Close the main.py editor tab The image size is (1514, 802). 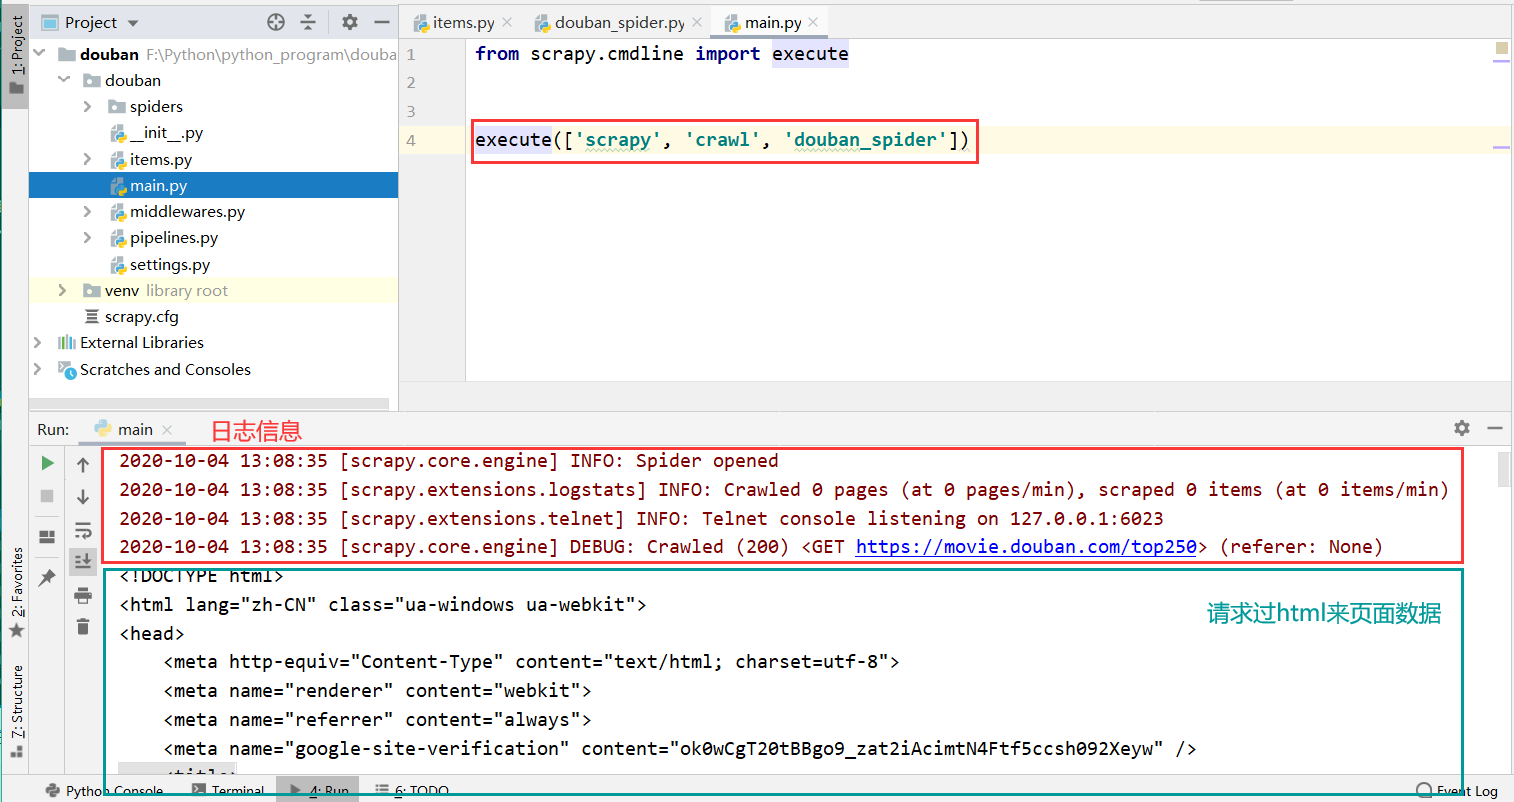(x=813, y=22)
